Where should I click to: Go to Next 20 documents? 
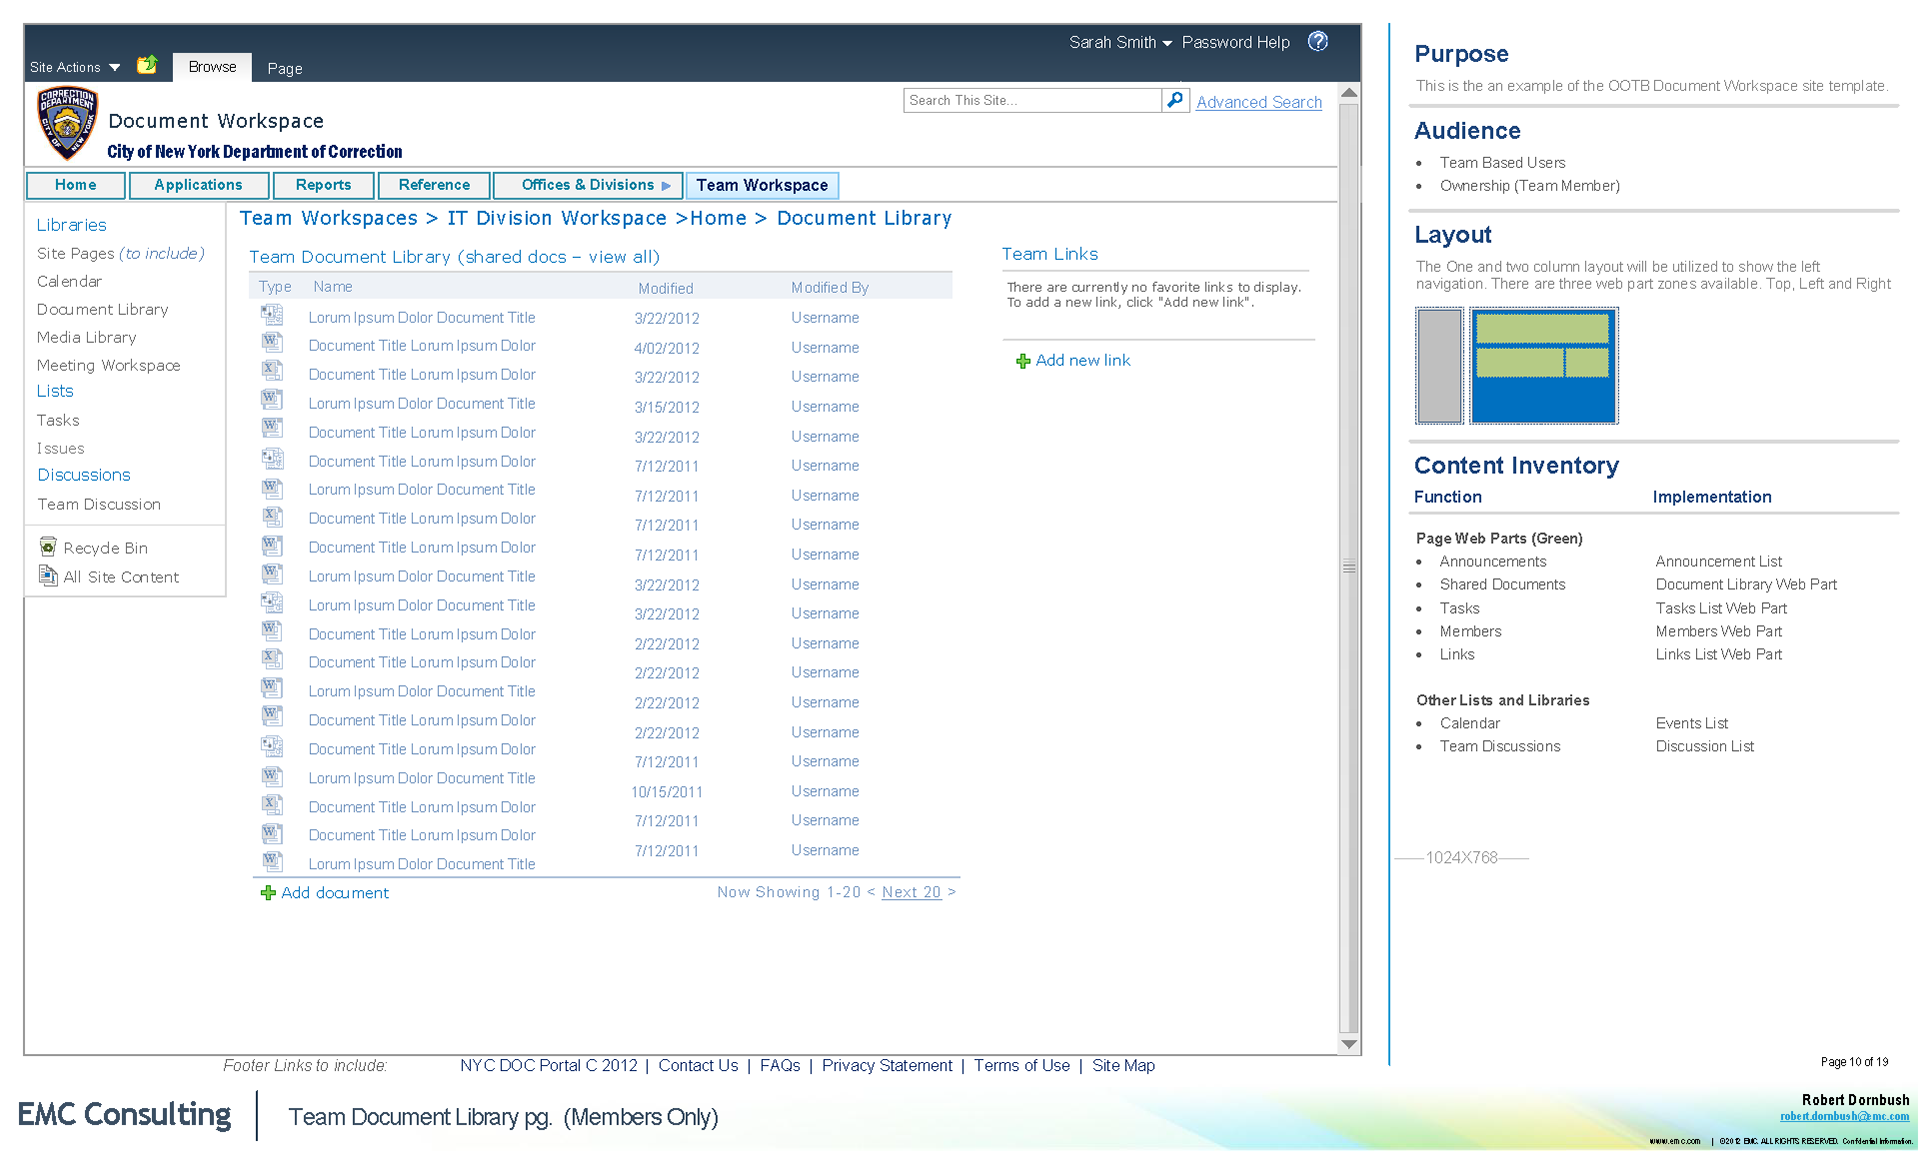click(x=910, y=892)
